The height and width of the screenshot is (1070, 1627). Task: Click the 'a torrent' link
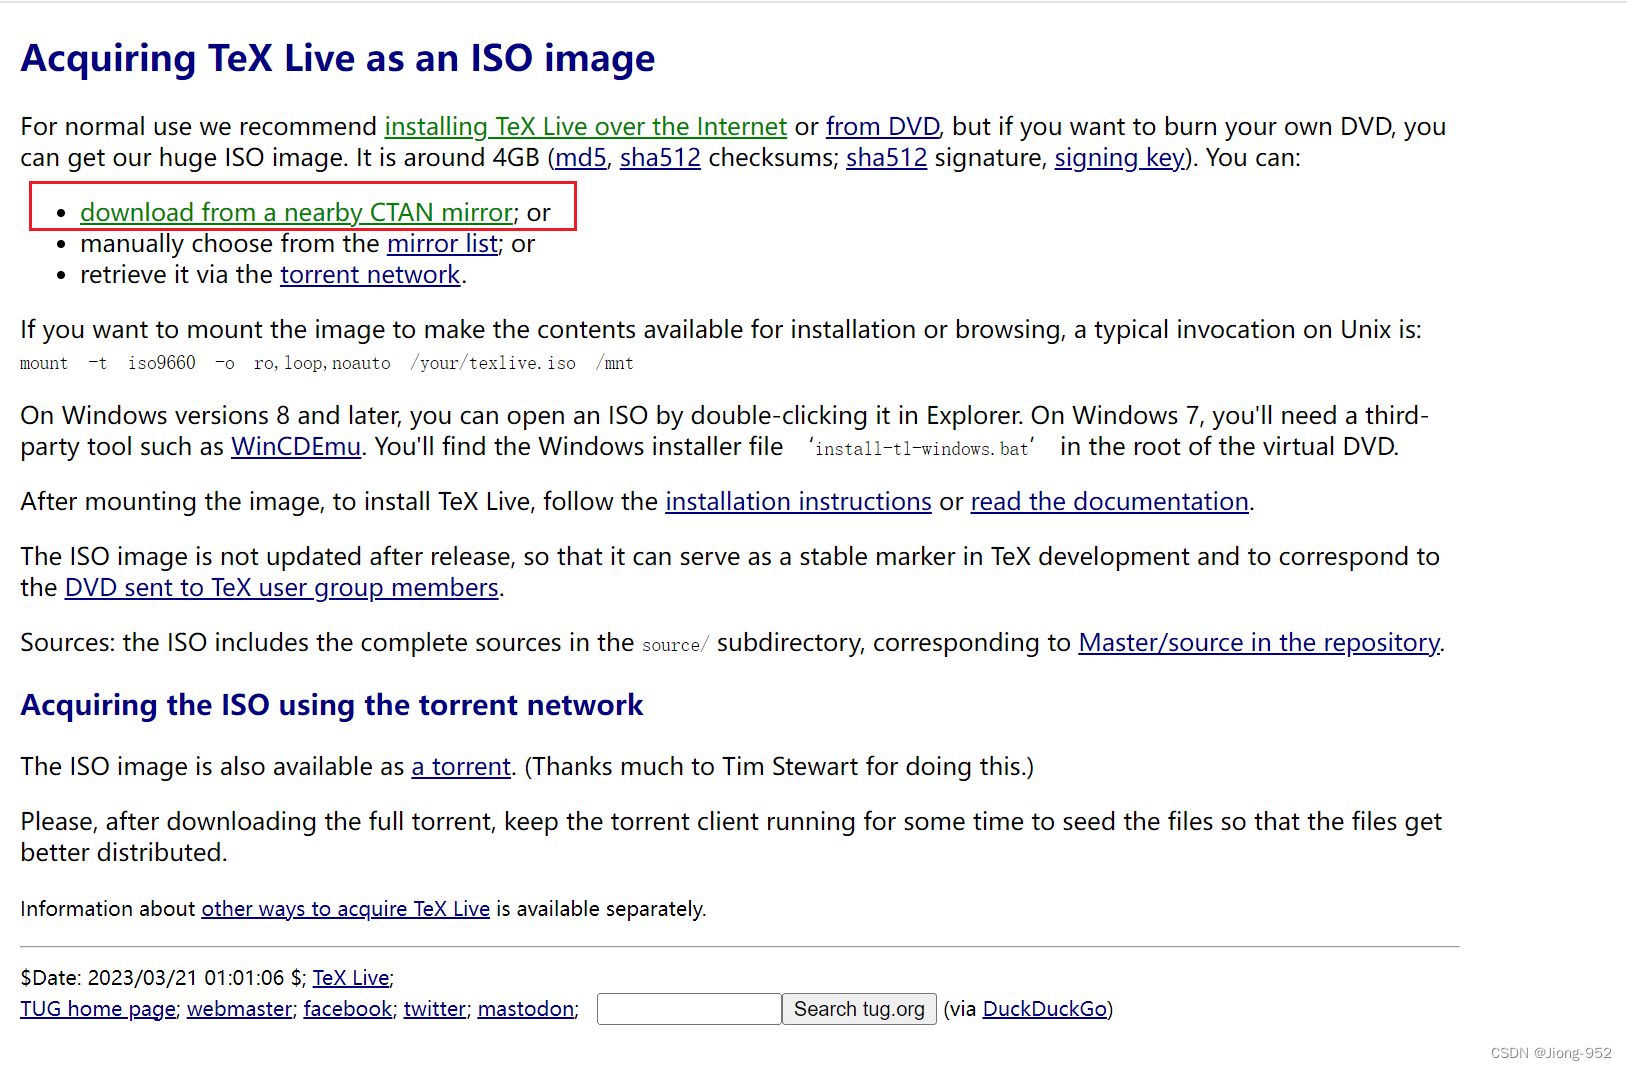coord(461,767)
